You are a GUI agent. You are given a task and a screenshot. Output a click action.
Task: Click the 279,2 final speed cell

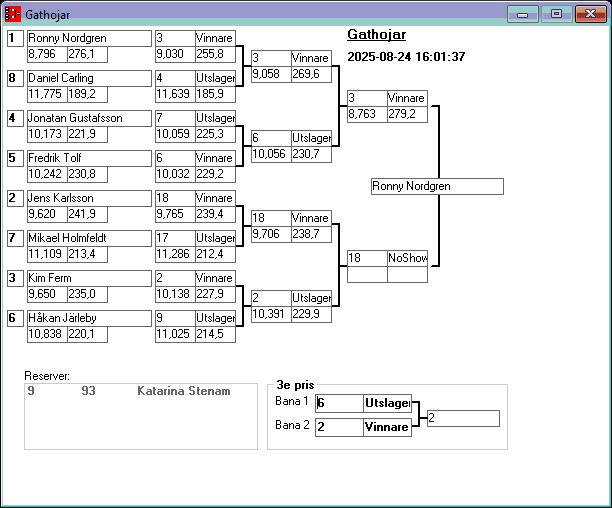(x=407, y=114)
